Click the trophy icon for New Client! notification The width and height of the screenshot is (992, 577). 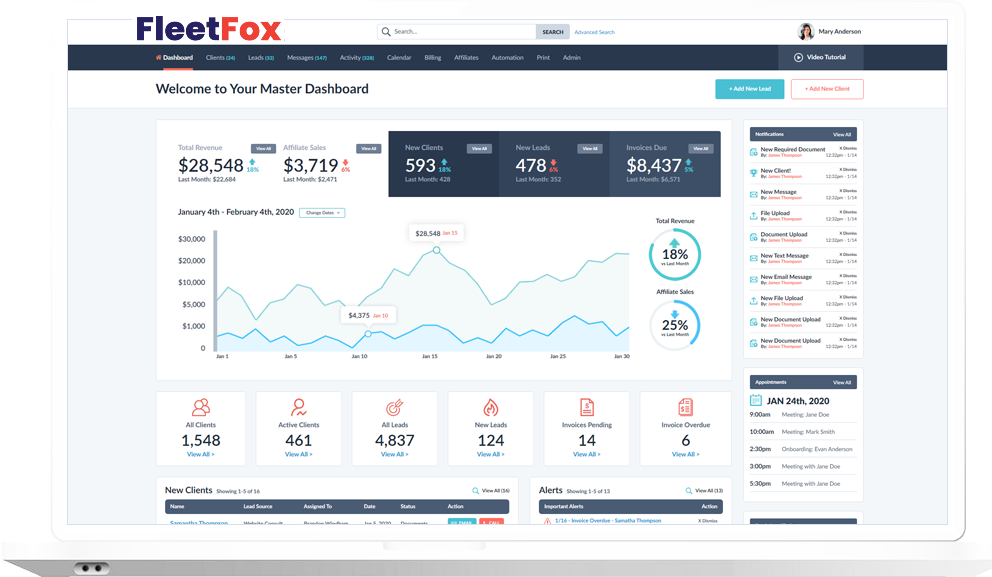pyautogui.click(x=753, y=173)
